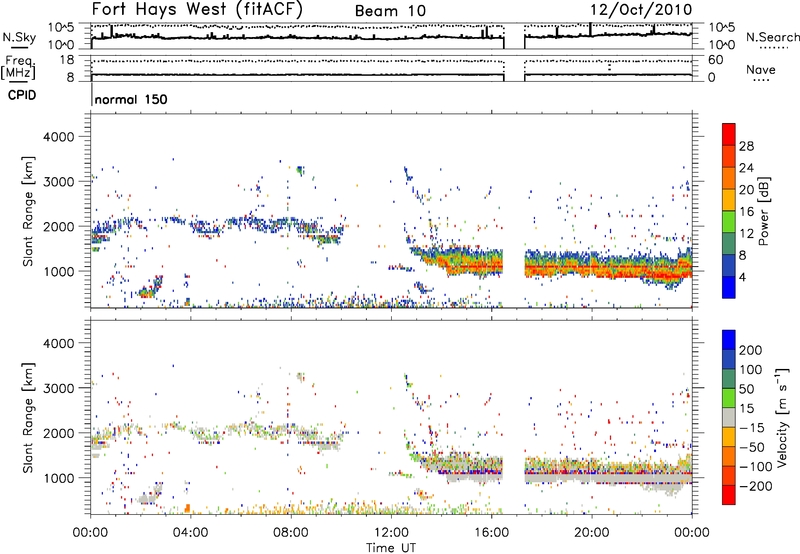Screen dimensions: 800x554
Task: Click the date '12/Oct/2010'
Action: coord(641,10)
